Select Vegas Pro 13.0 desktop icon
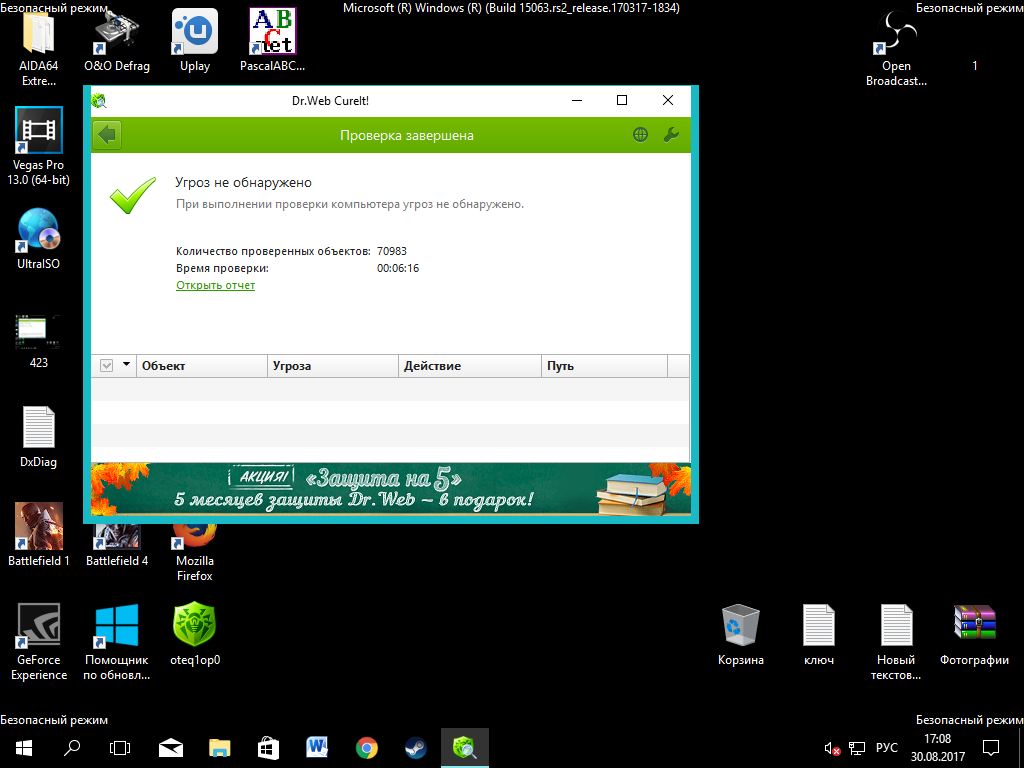 pyautogui.click(x=38, y=146)
